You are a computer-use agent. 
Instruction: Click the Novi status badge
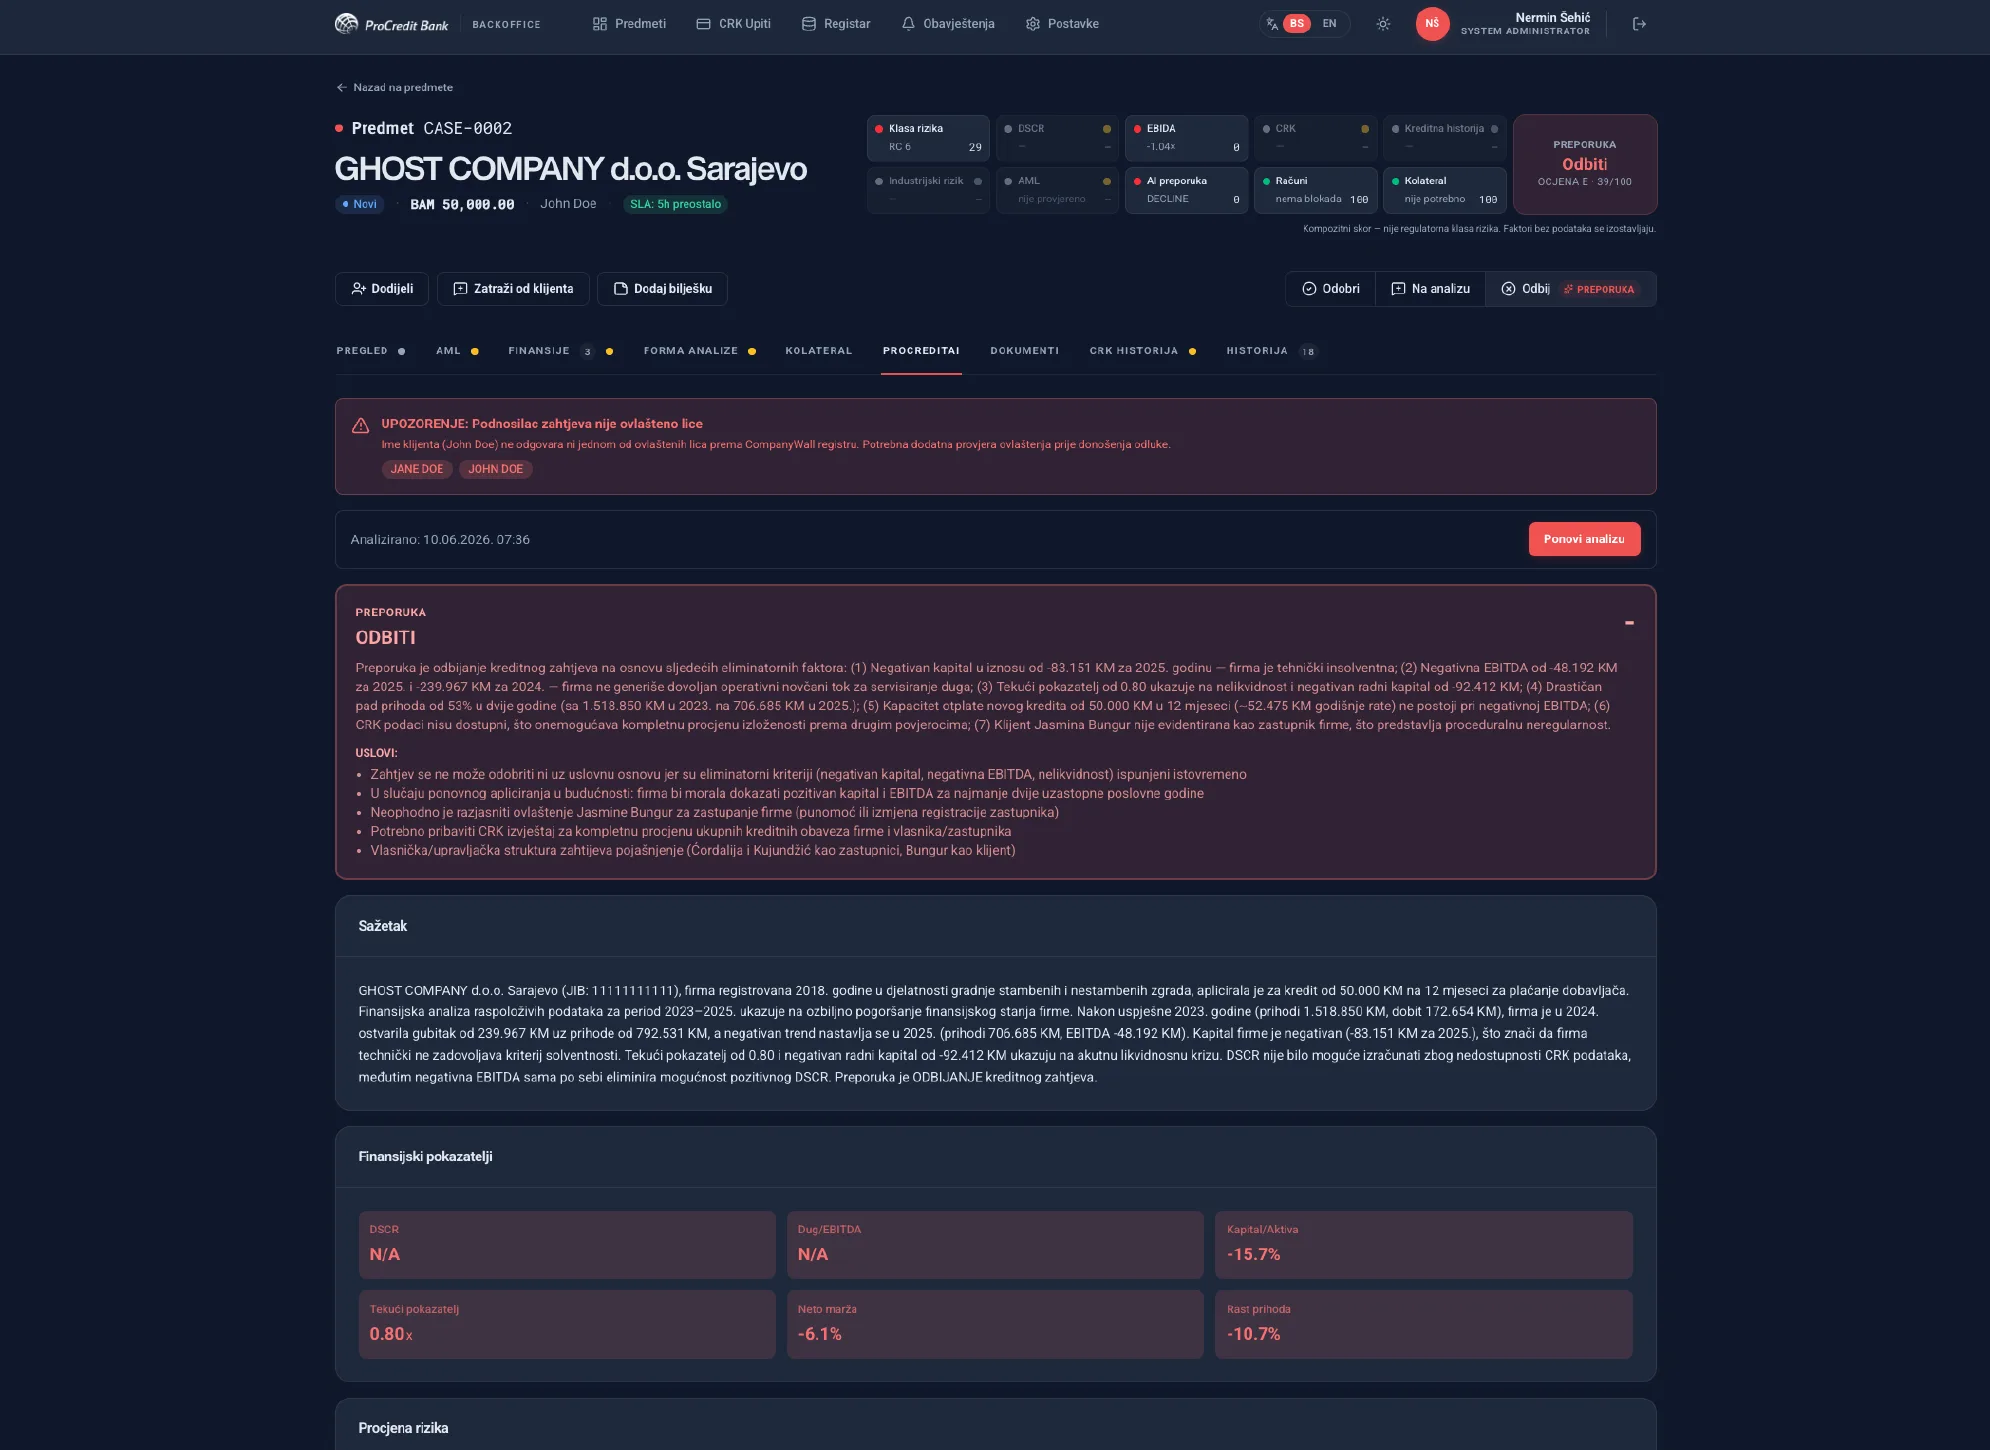[359, 204]
